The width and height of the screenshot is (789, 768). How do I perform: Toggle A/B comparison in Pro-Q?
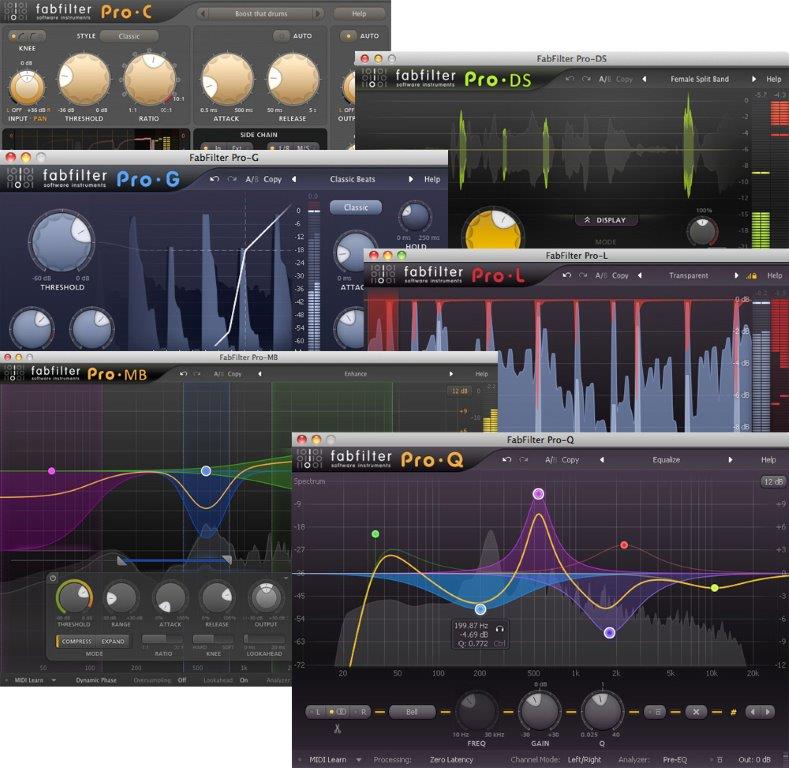pos(550,460)
